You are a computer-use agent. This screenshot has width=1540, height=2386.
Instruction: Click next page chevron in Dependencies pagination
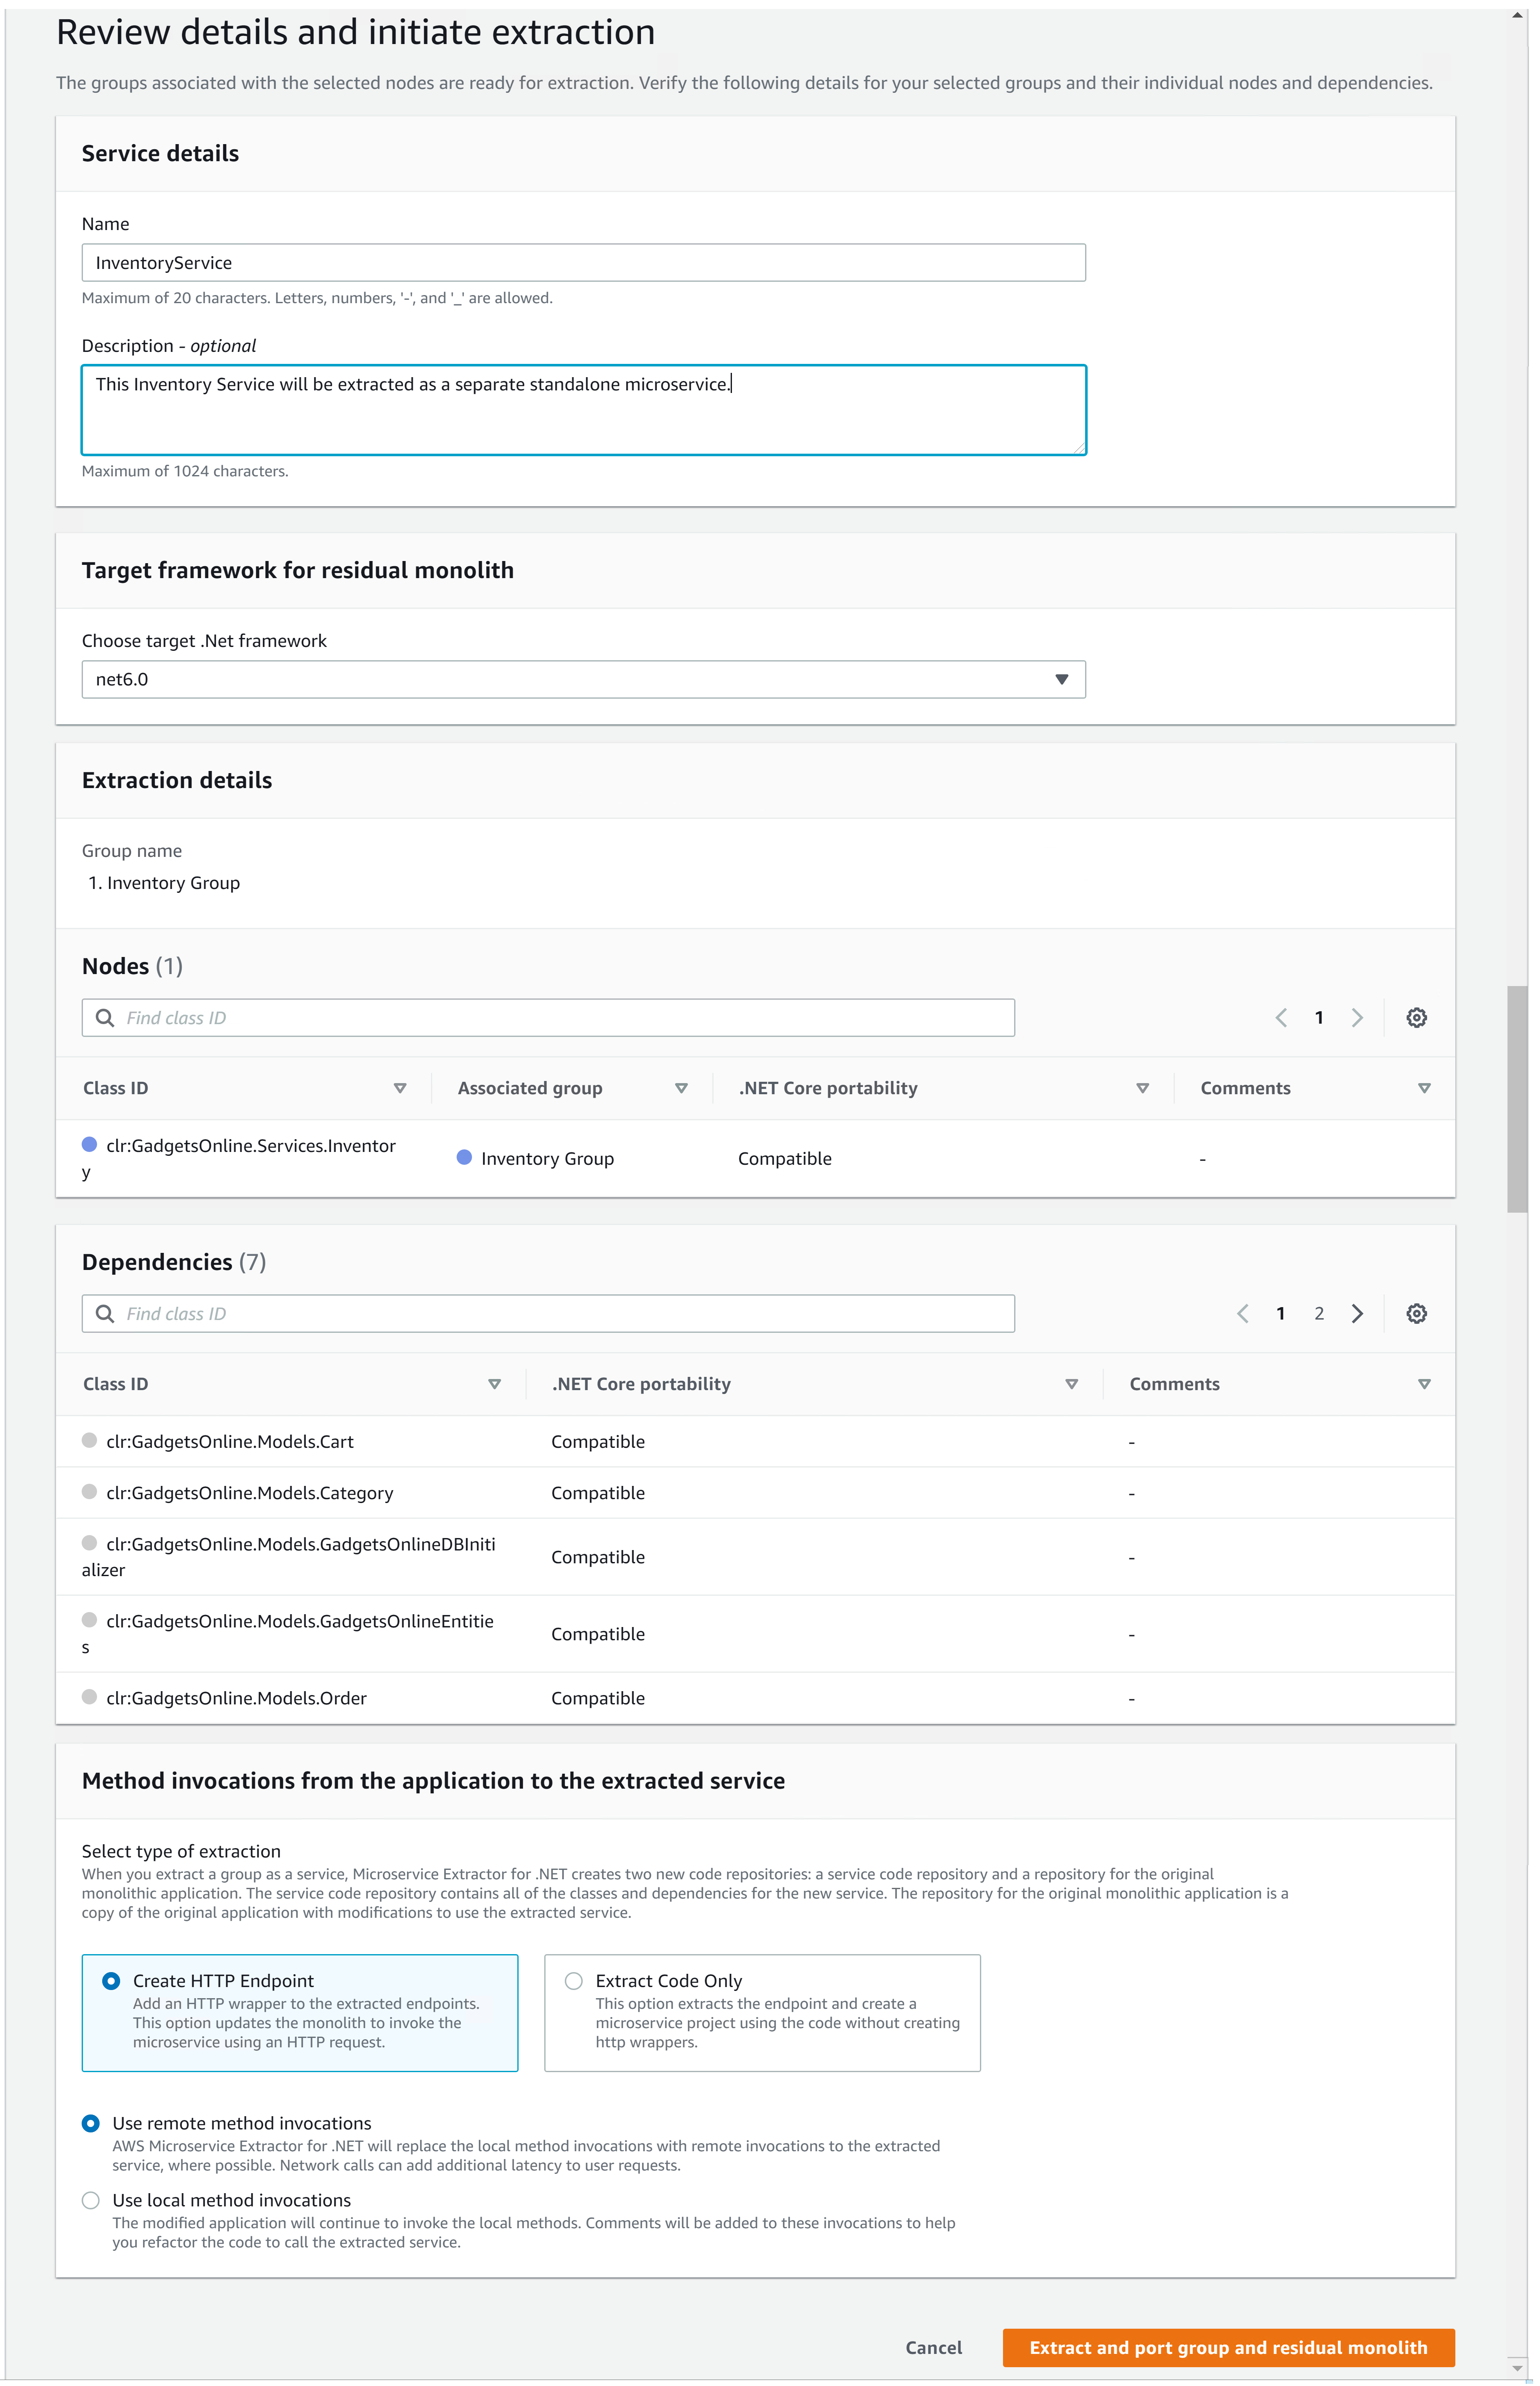point(1357,1313)
